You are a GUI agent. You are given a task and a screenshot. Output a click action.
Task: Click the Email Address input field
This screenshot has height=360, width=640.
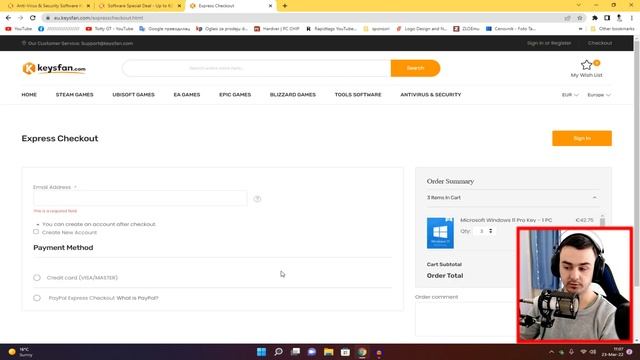tap(140, 198)
